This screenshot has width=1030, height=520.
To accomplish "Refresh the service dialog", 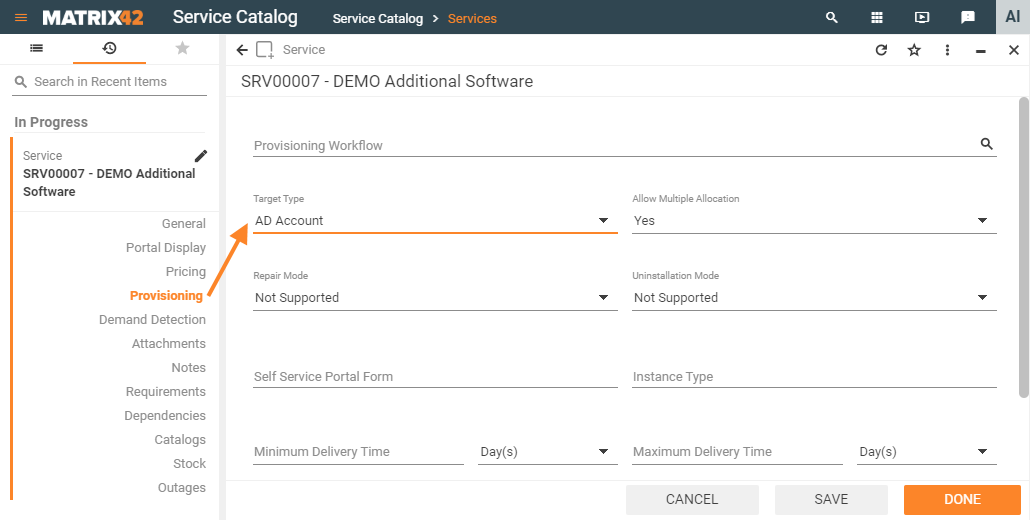I will (x=881, y=50).
